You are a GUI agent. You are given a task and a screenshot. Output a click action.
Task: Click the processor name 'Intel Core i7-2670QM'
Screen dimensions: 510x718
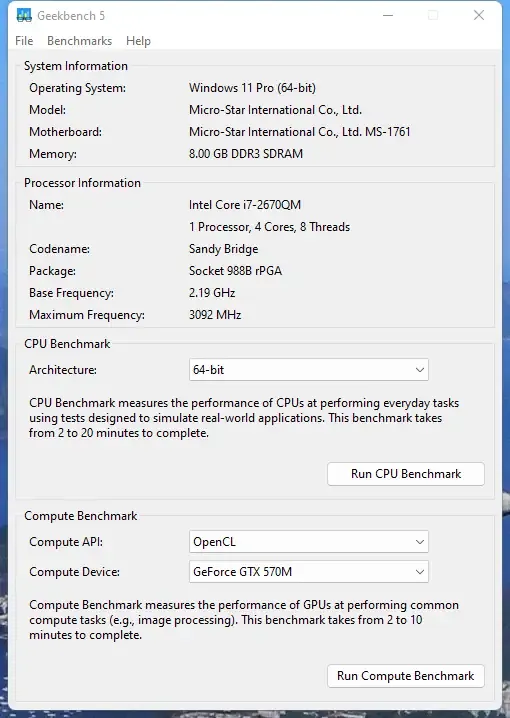pyautogui.click(x=245, y=205)
